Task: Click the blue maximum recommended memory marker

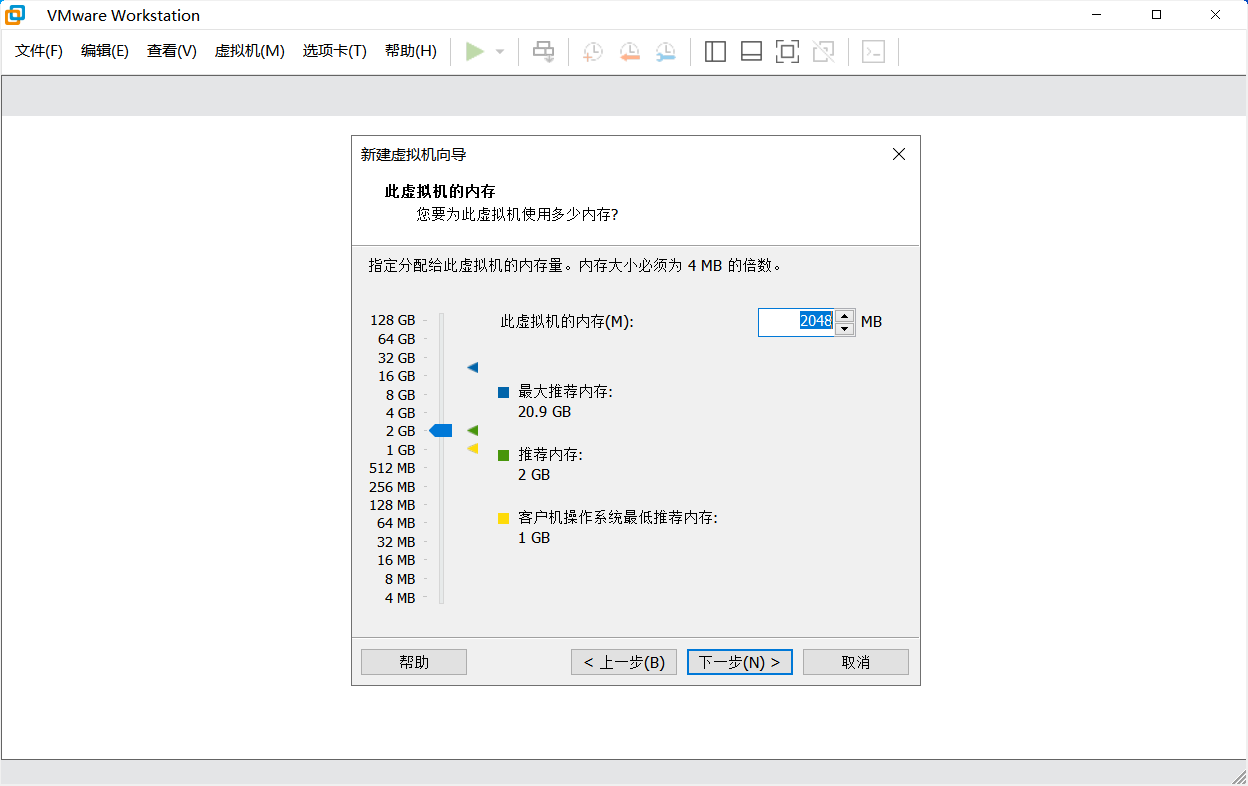Action: (x=472, y=368)
